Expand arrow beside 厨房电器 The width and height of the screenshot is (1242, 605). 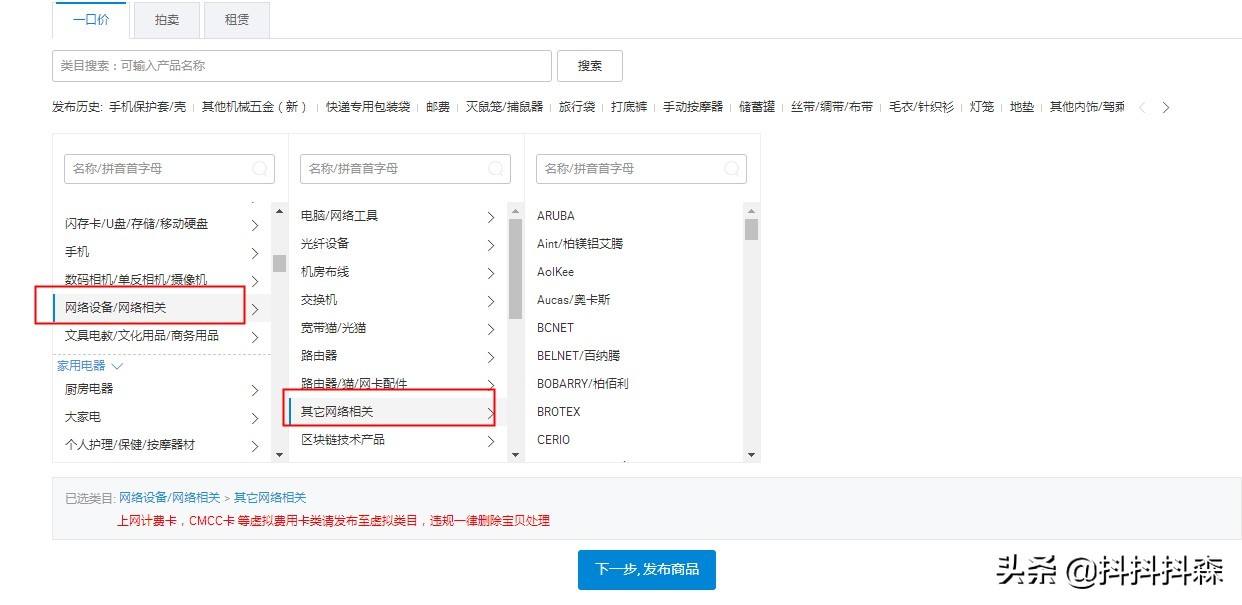255,391
